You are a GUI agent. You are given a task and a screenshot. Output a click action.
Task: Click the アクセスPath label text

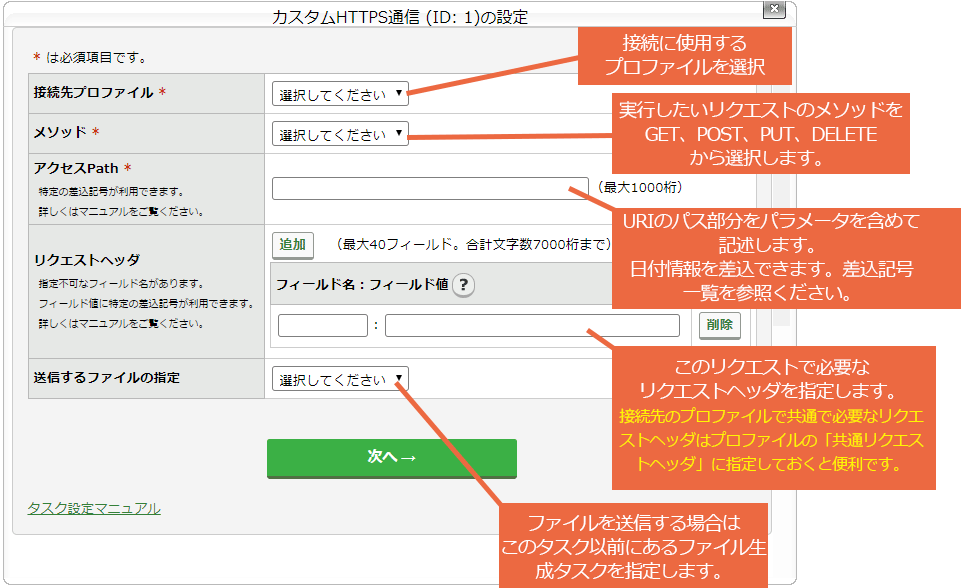76,168
